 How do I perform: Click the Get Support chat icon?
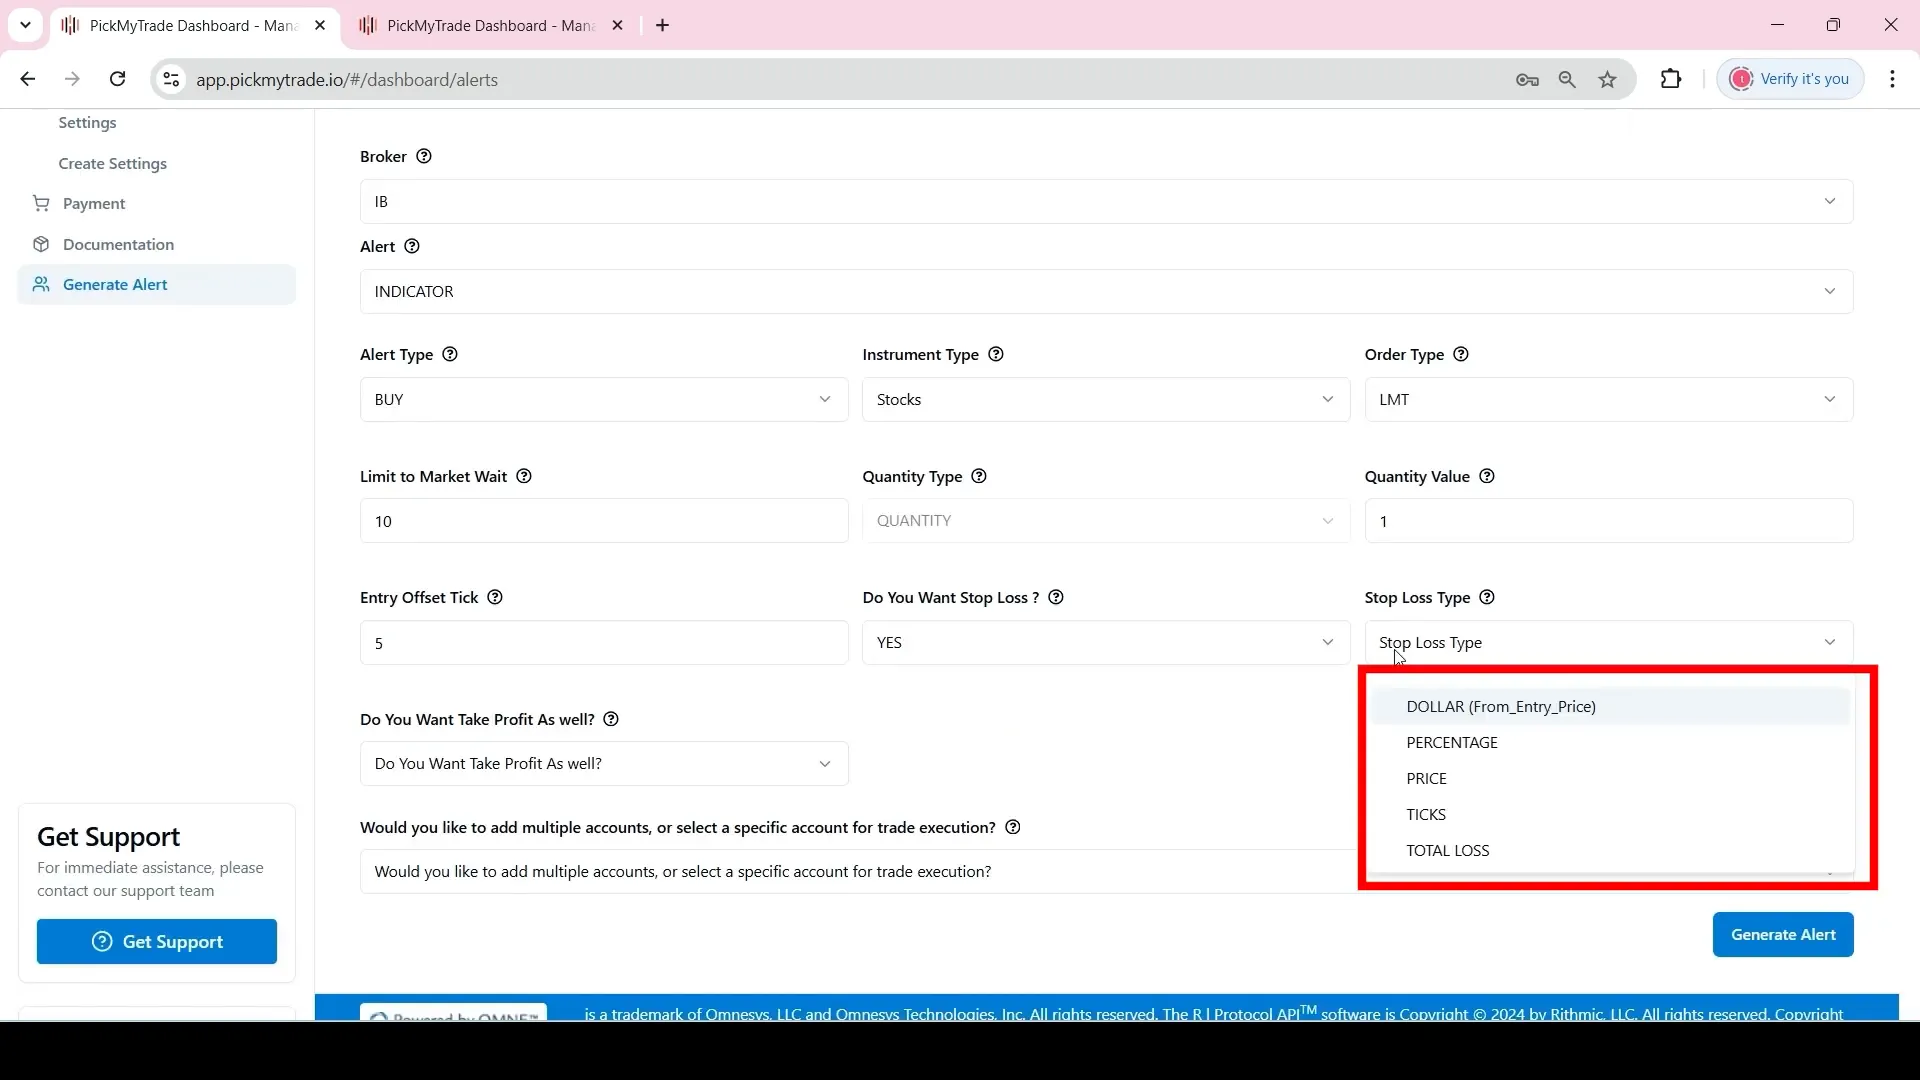pos(102,942)
